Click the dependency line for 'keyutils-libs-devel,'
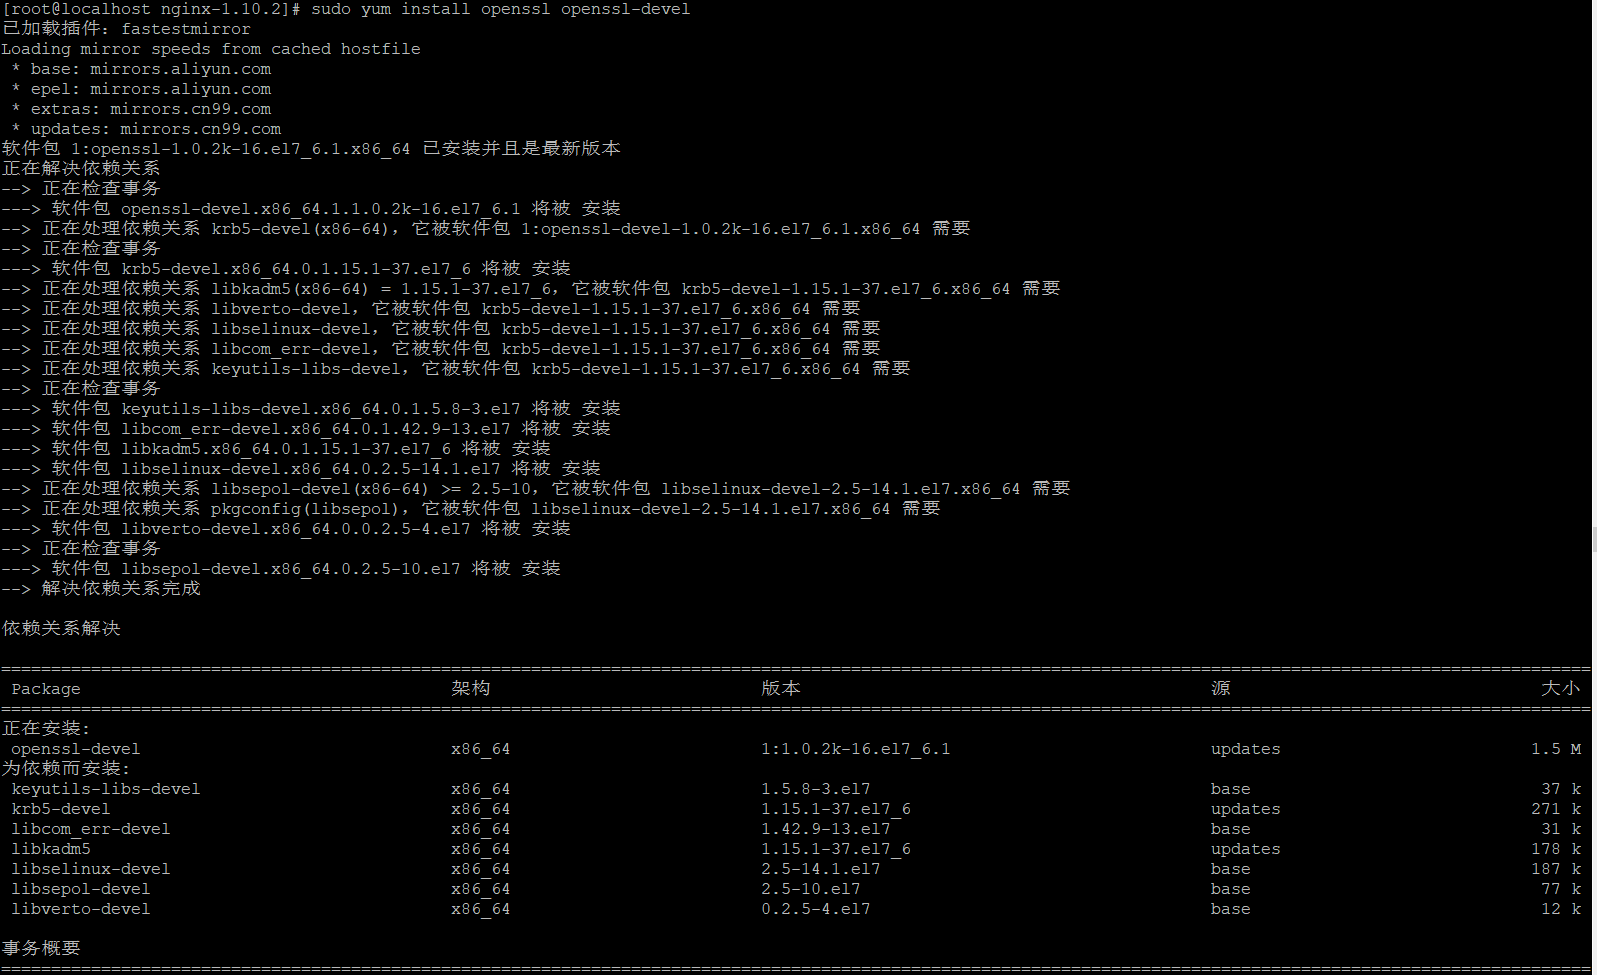The width and height of the screenshot is (1597, 975). (x=456, y=368)
